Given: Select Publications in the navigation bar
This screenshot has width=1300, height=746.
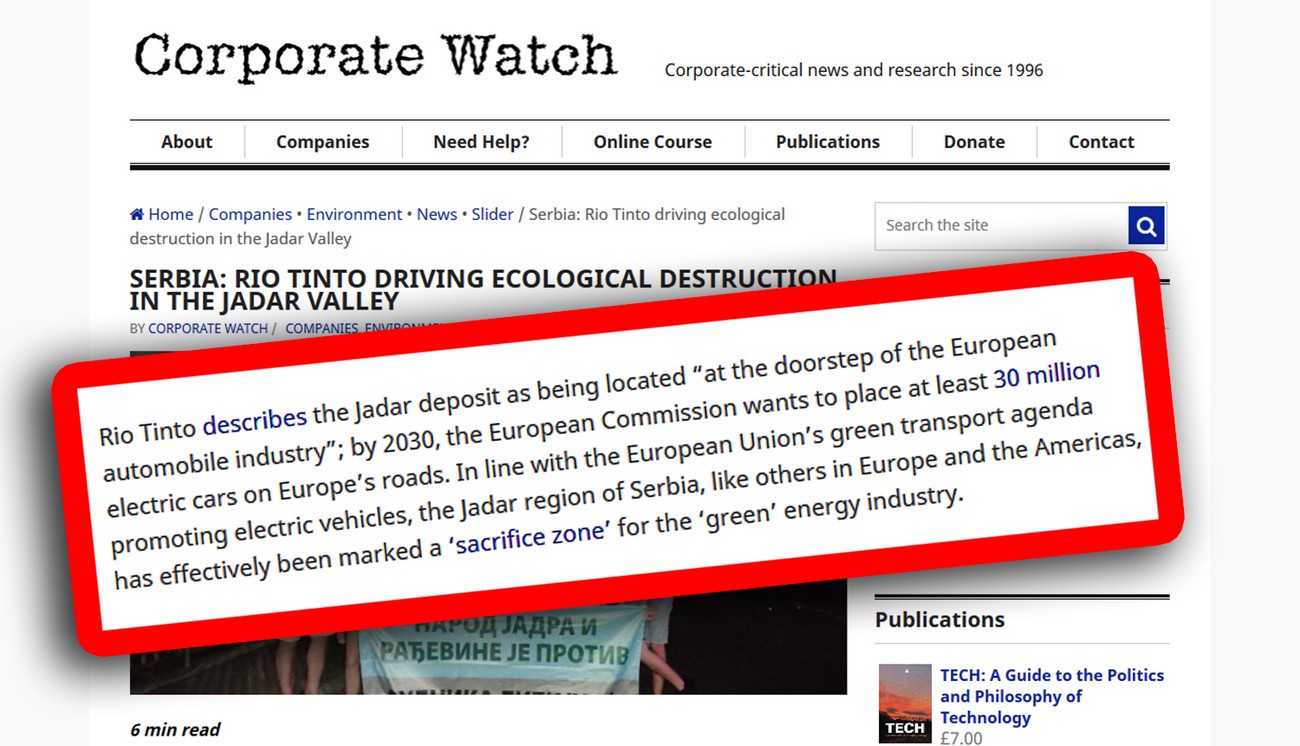Looking at the screenshot, I should coord(828,142).
